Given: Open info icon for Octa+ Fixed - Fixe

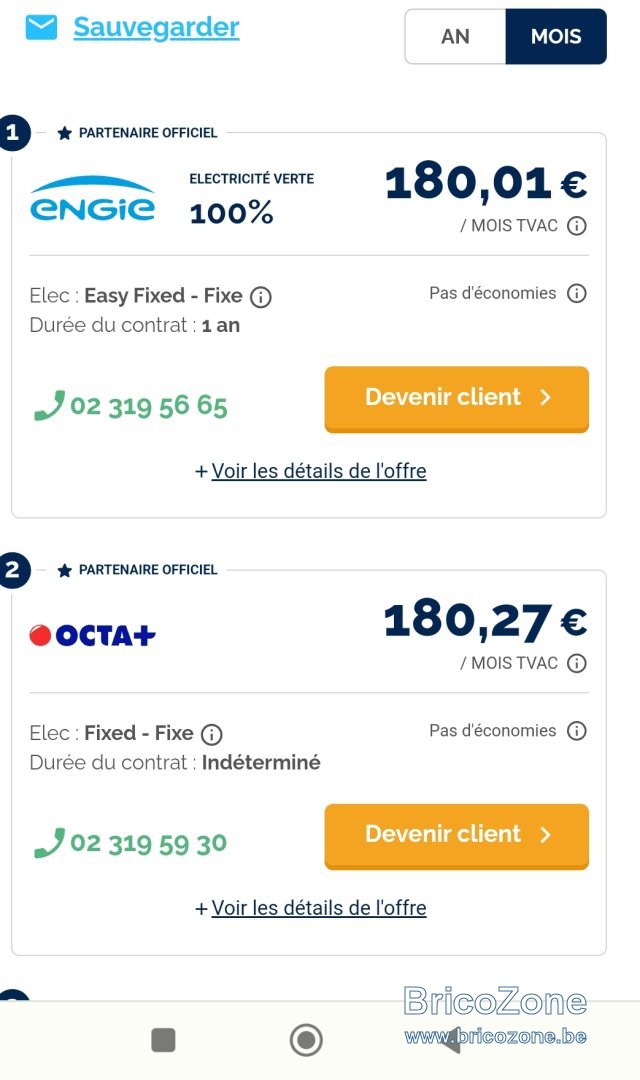Looking at the screenshot, I should 211,735.
